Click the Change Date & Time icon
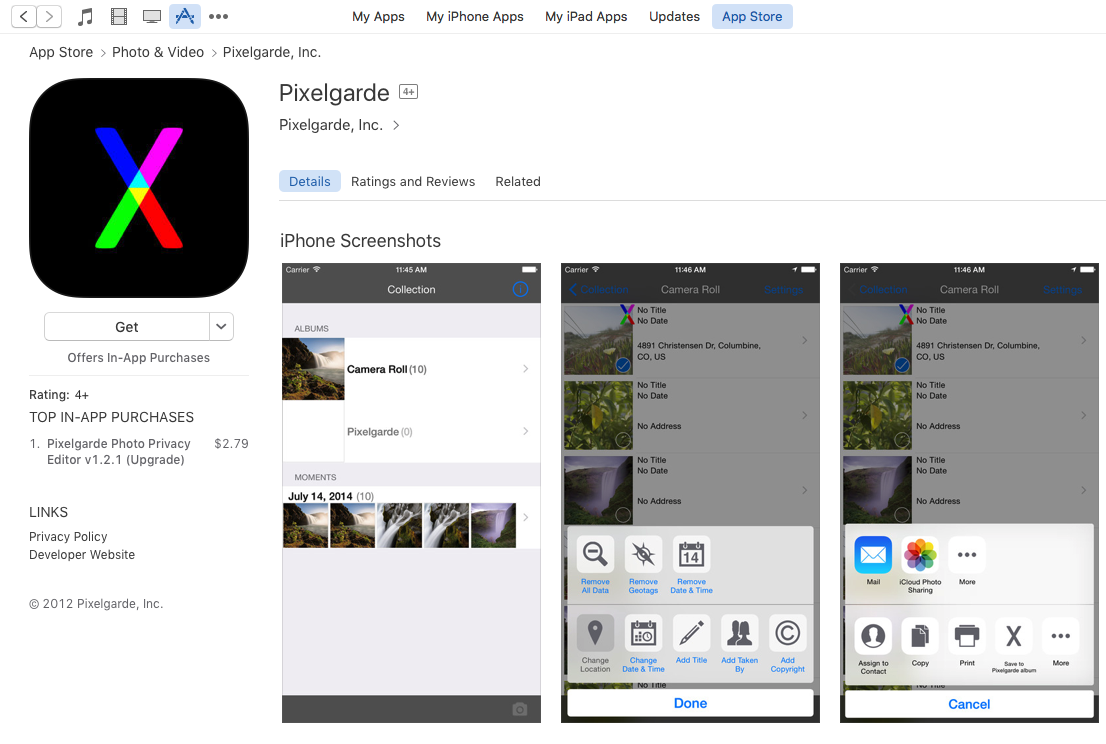 [643, 633]
